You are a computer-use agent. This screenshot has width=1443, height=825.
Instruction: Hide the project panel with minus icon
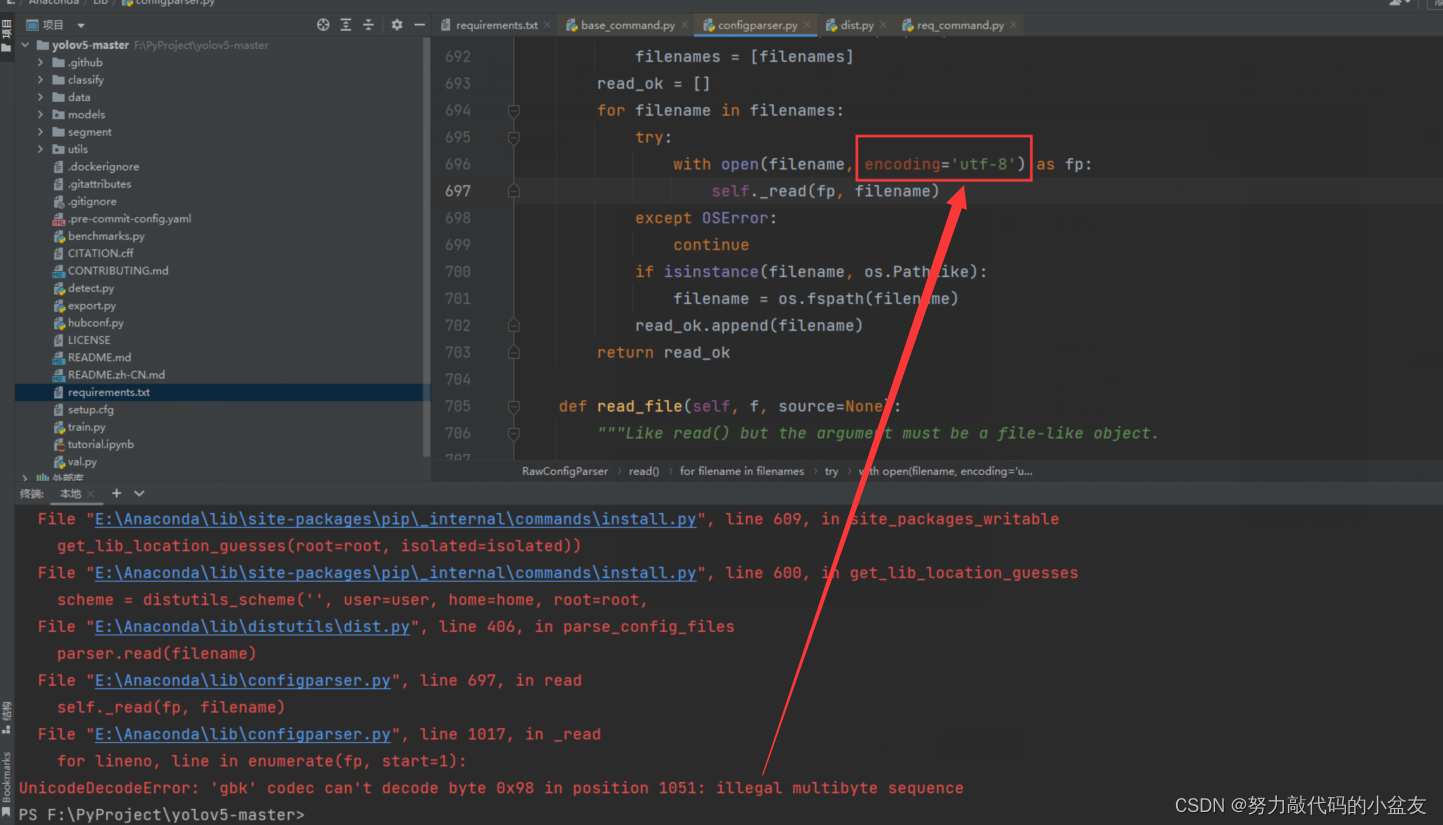[x=419, y=25]
